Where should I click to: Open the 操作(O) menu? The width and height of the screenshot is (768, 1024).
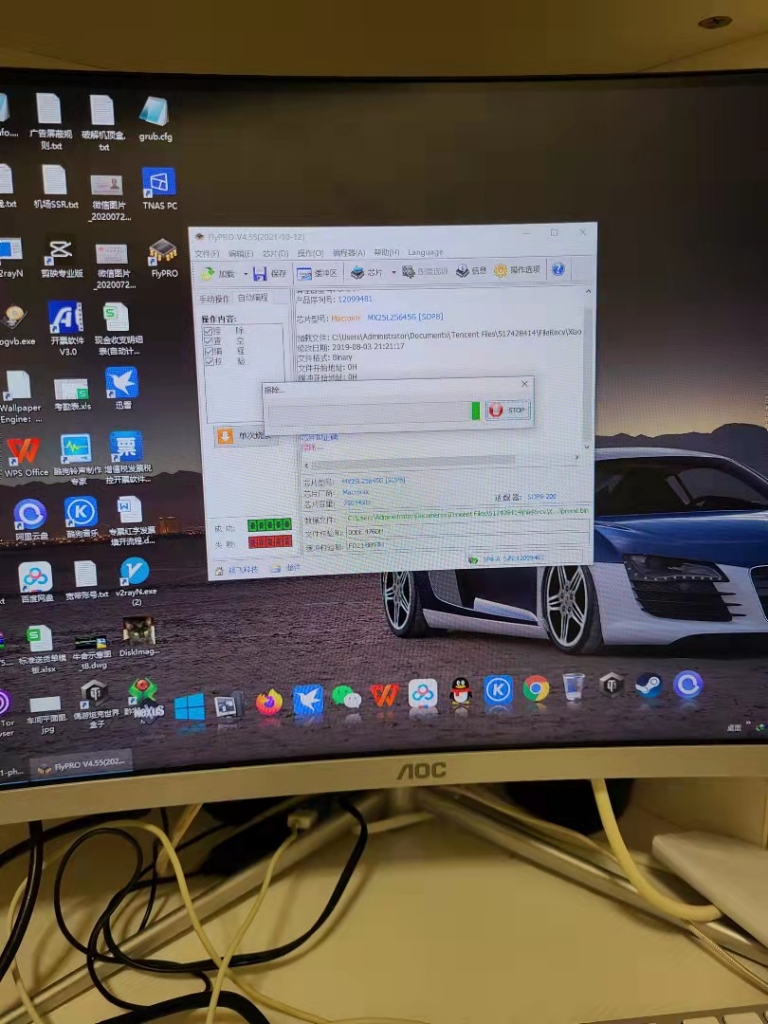pyautogui.click(x=310, y=253)
